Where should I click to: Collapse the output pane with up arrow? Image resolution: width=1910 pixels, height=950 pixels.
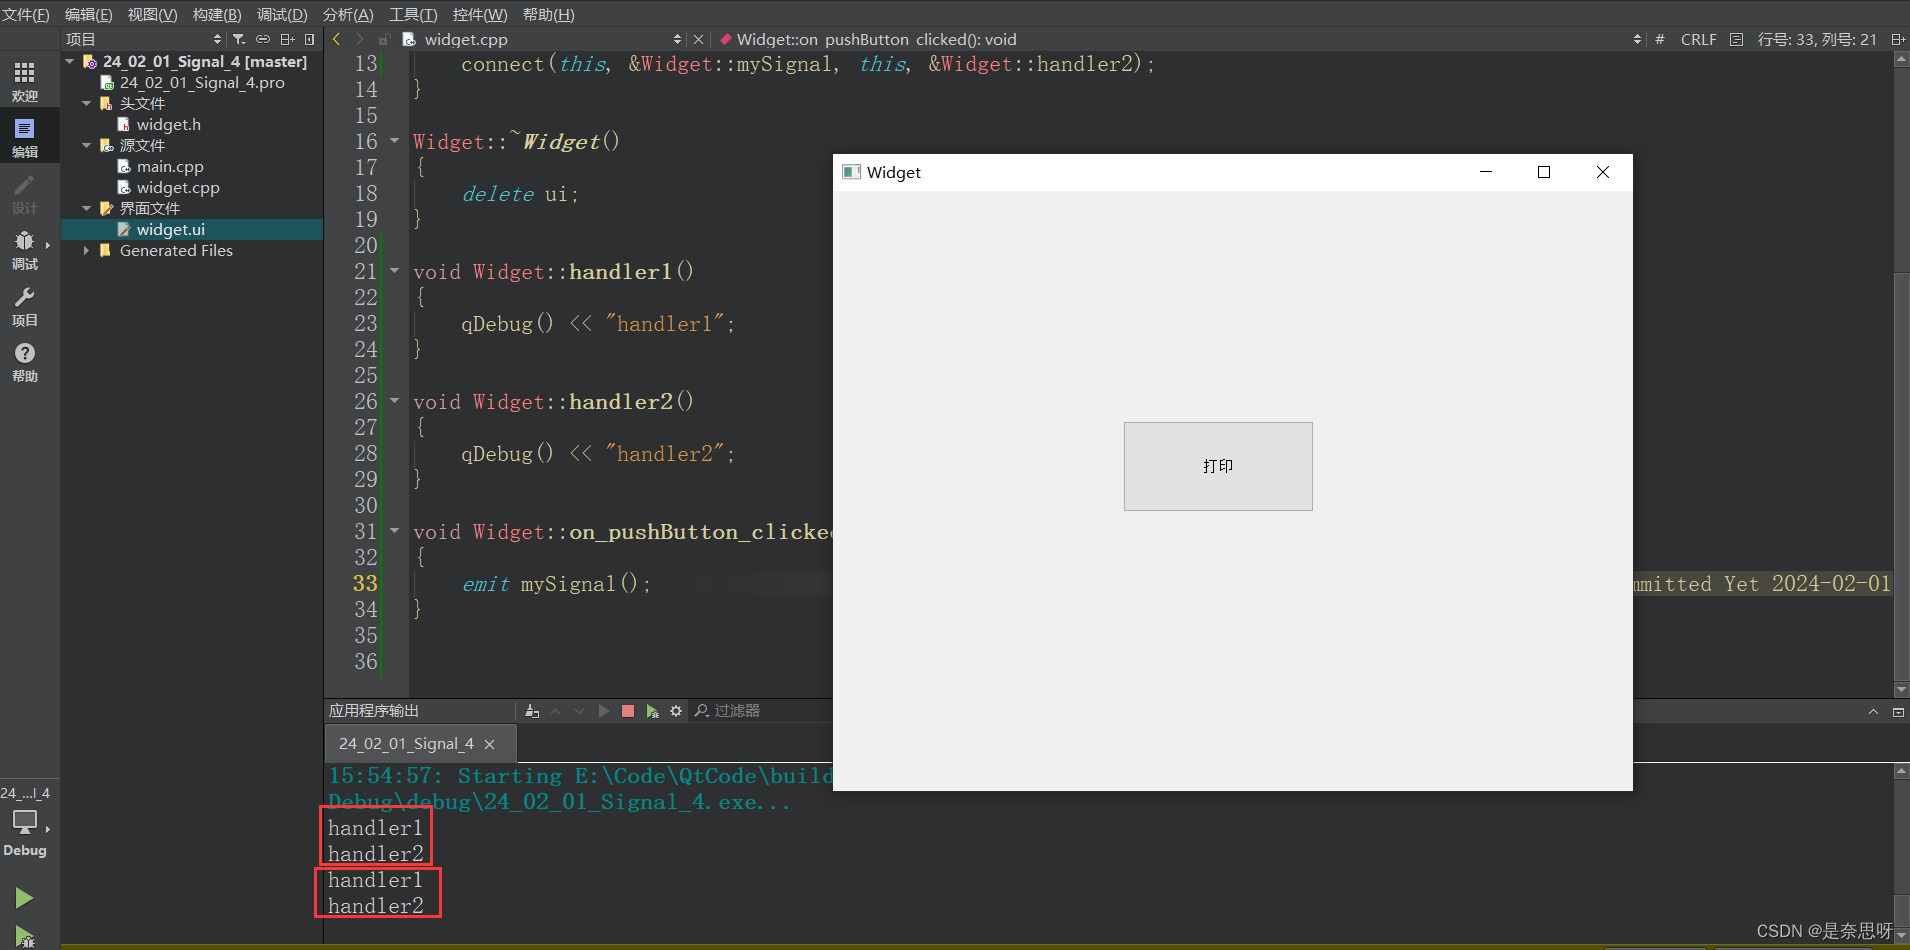1873,712
